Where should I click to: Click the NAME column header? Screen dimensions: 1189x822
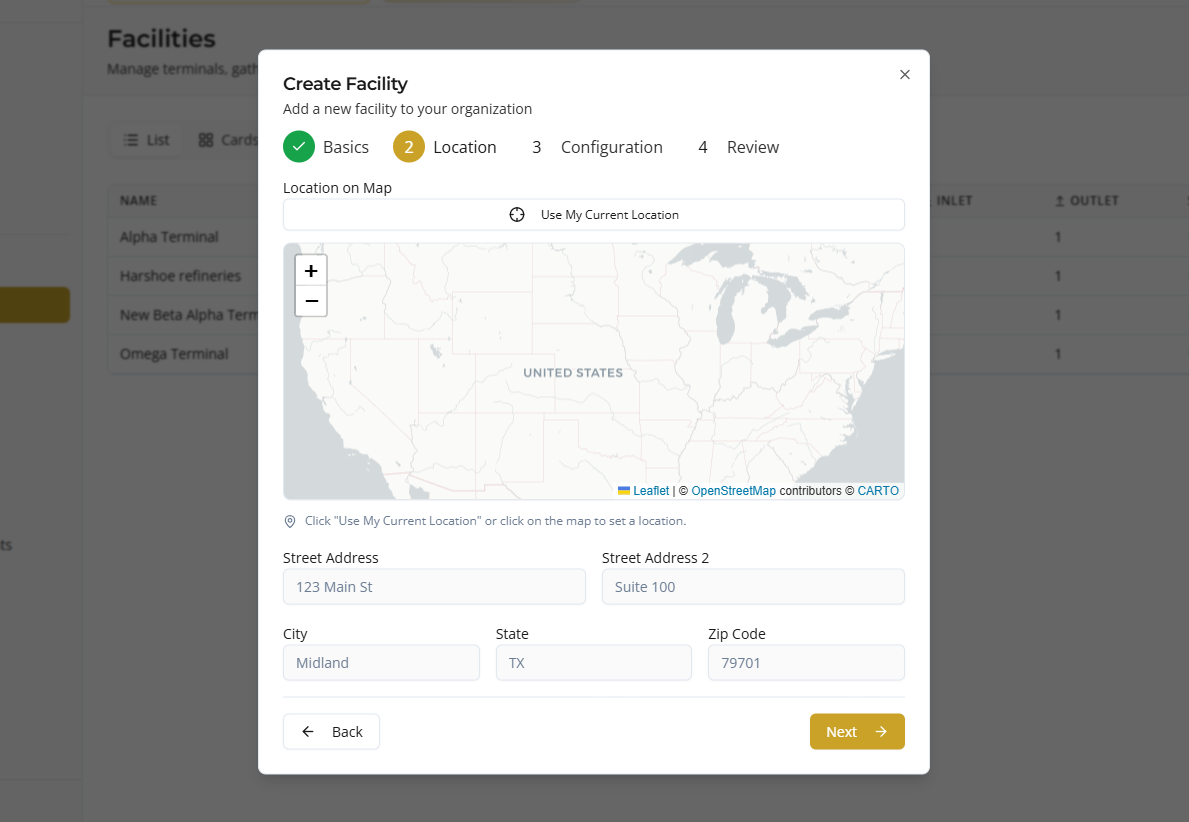138,201
